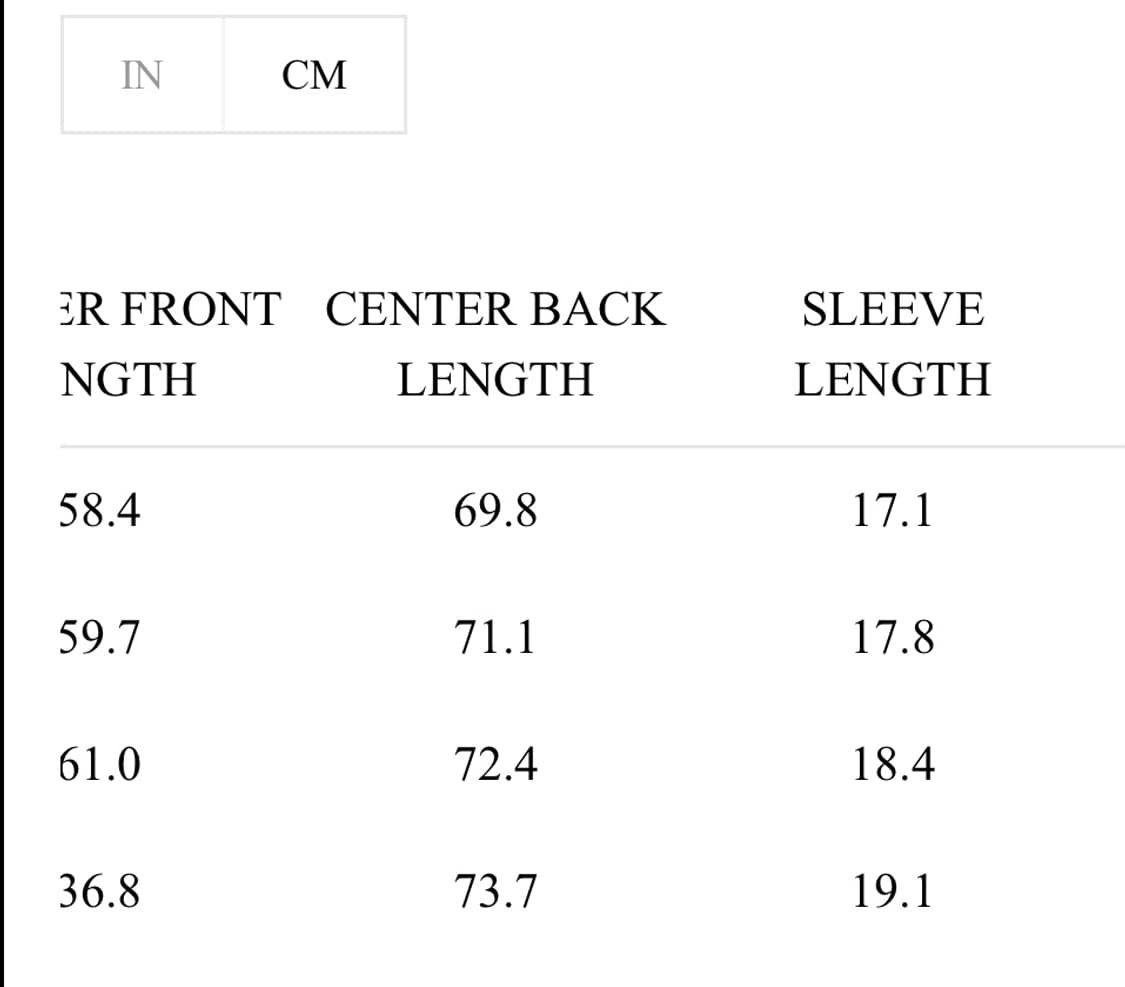Select the 17.8 sleeve length value
This screenshot has height=987, width=1125.
point(893,637)
